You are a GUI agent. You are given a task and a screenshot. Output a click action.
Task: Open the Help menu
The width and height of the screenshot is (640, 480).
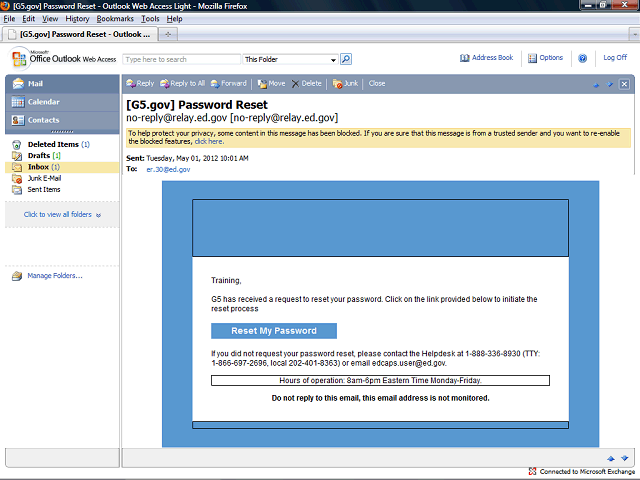tap(174, 19)
